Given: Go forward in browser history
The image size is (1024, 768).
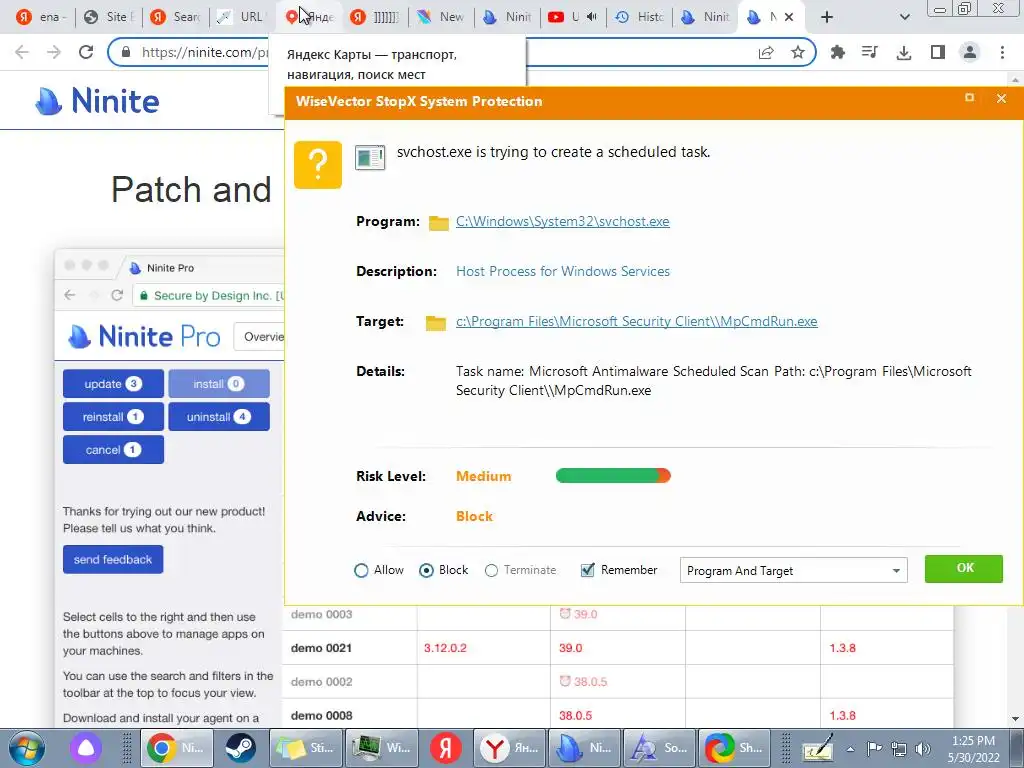Looking at the screenshot, I should click(54, 52).
